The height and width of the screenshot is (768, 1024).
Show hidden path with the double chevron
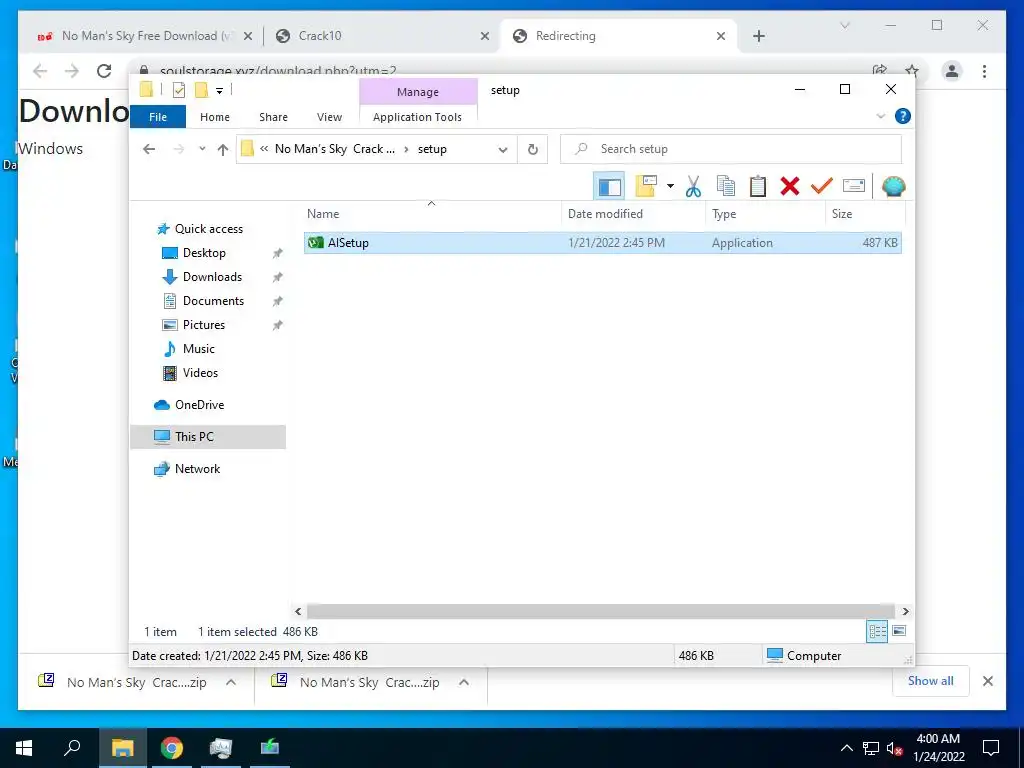coord(264,149)
